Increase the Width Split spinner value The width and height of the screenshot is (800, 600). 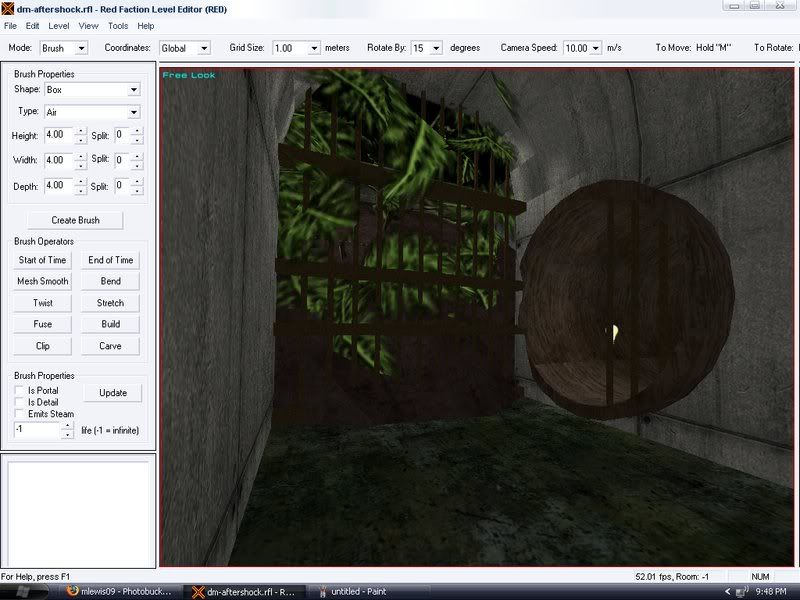(137, 157)
